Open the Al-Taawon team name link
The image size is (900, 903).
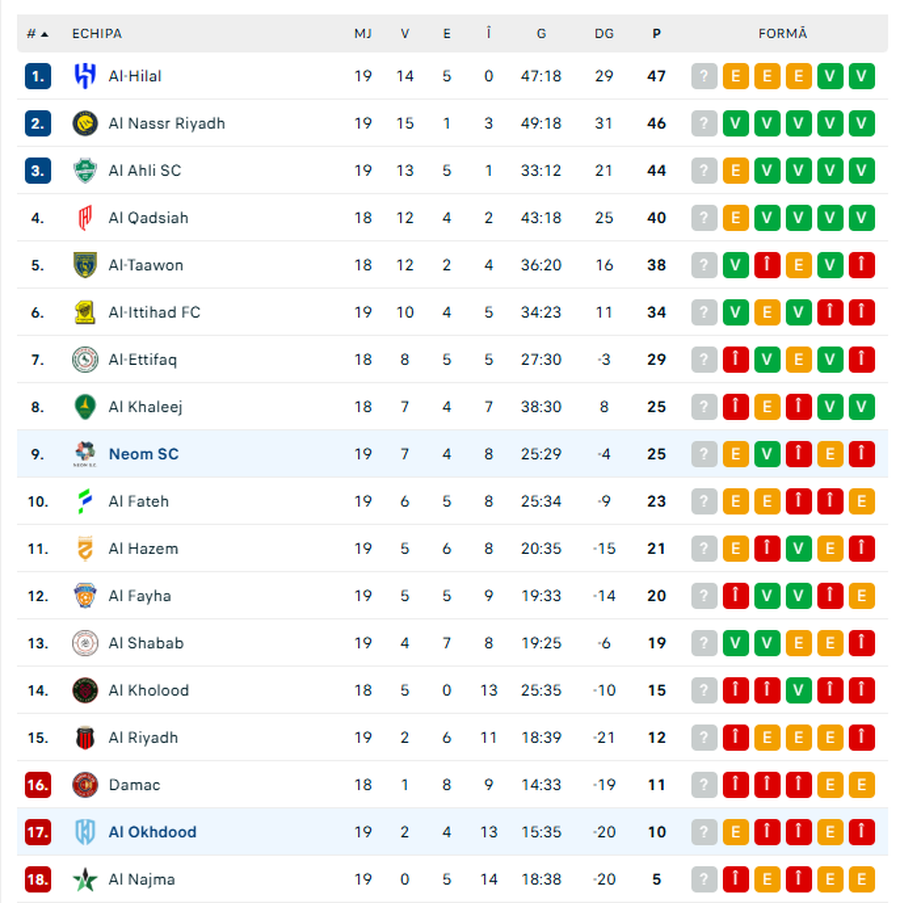click(x=146, y=265)
